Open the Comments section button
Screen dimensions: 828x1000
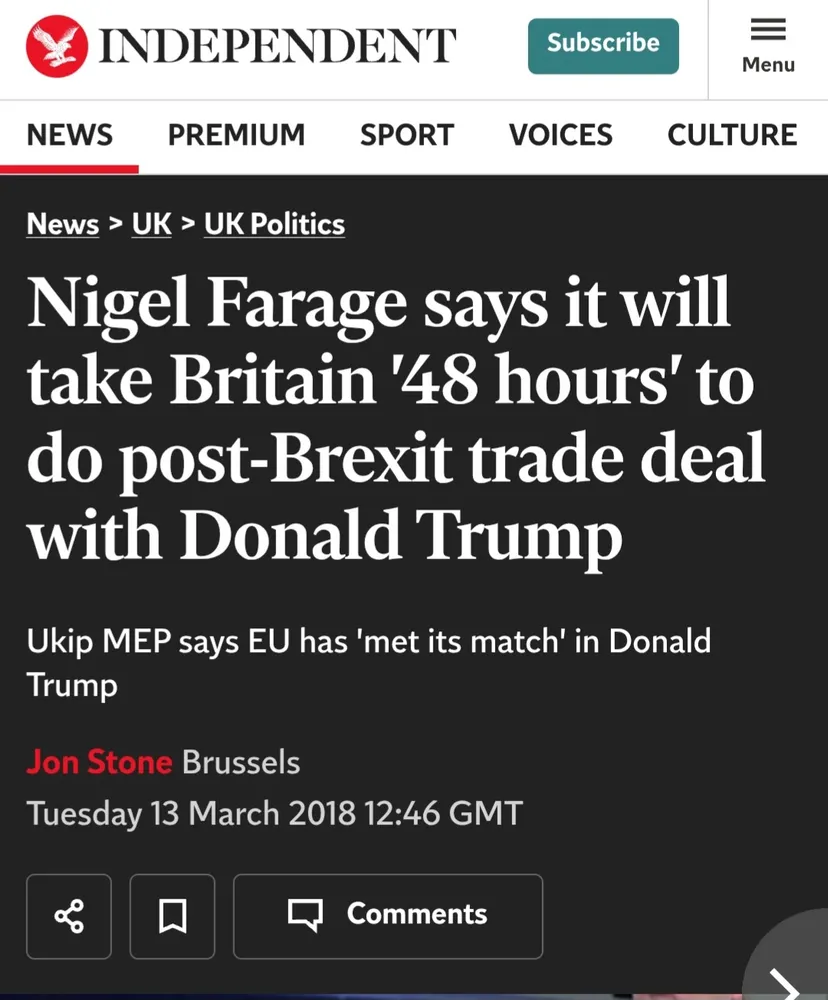tap(388, 916)
